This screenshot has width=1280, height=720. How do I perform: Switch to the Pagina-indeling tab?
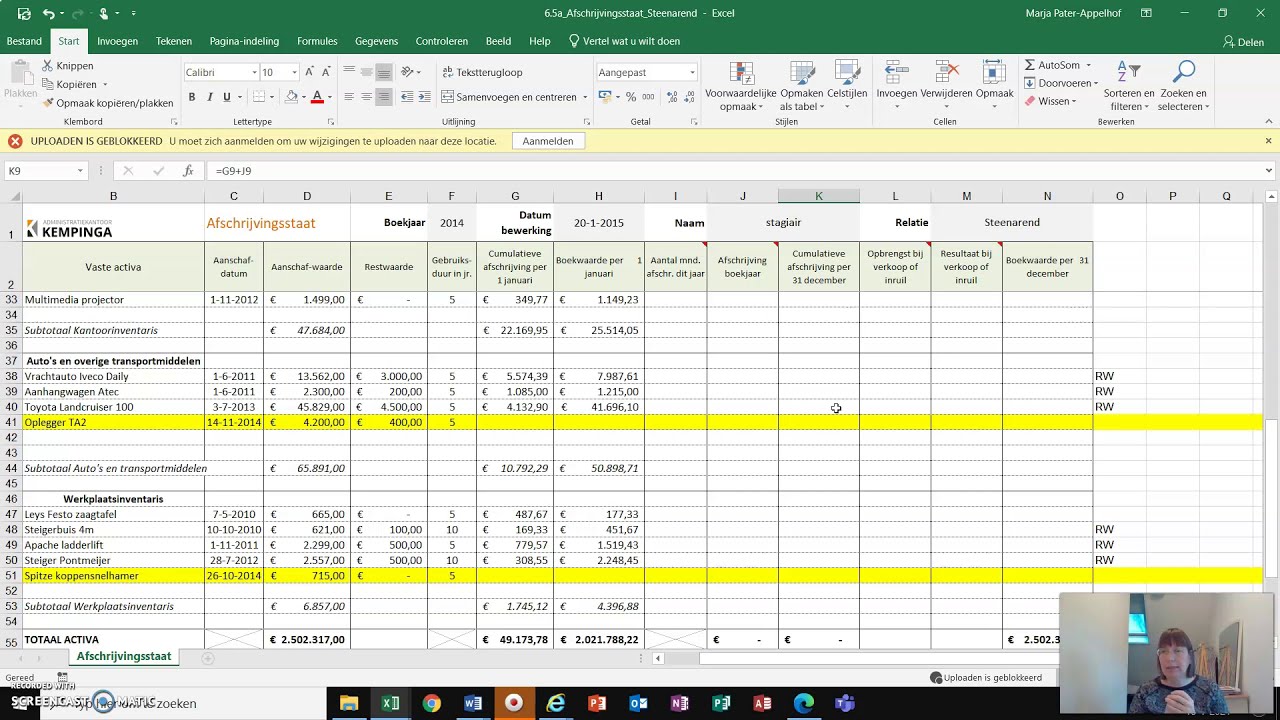click(x=244, y=41)
